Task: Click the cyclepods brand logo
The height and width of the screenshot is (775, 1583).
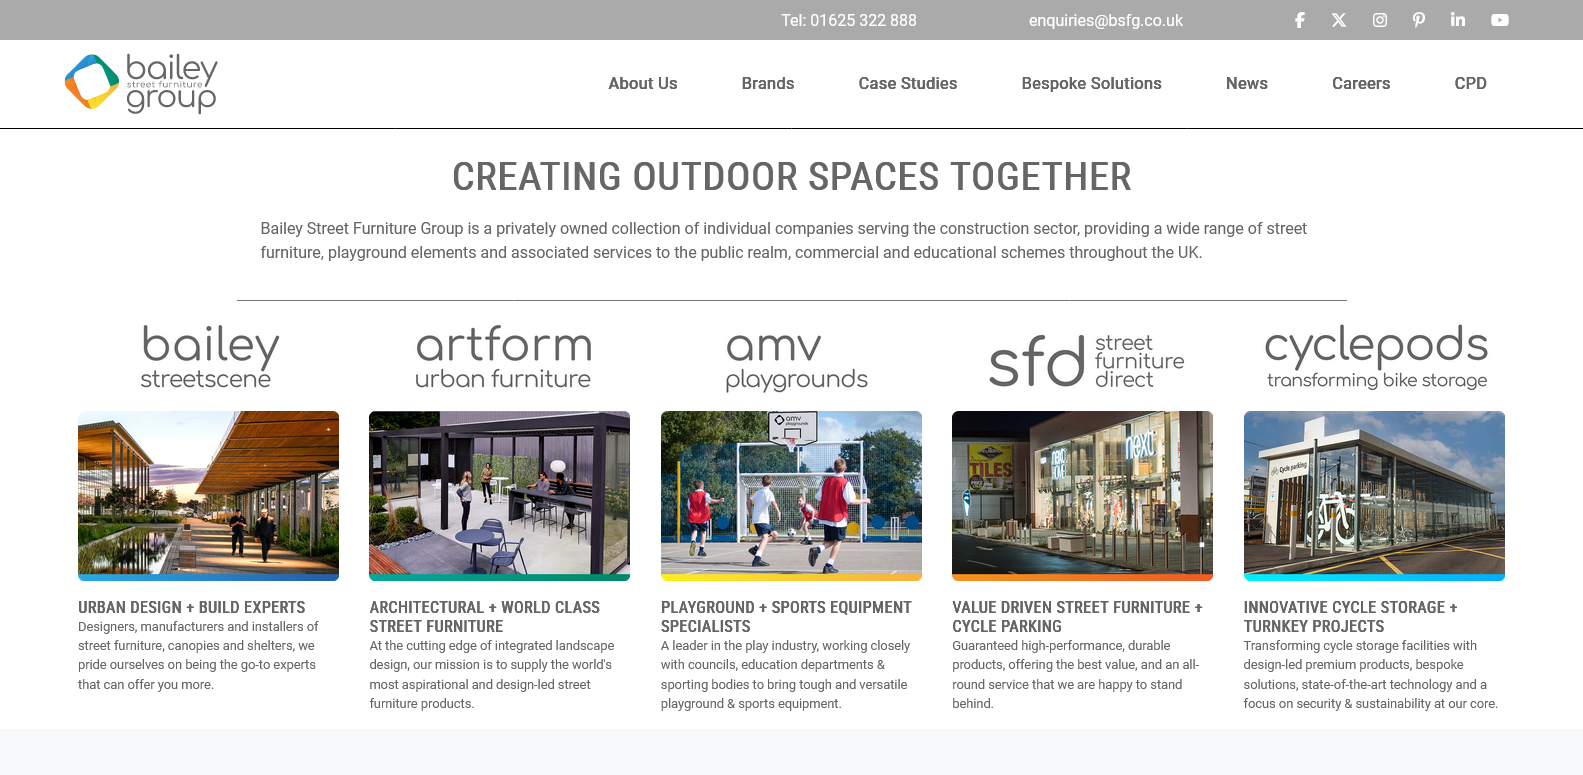Action: [x=1376, y=356]
